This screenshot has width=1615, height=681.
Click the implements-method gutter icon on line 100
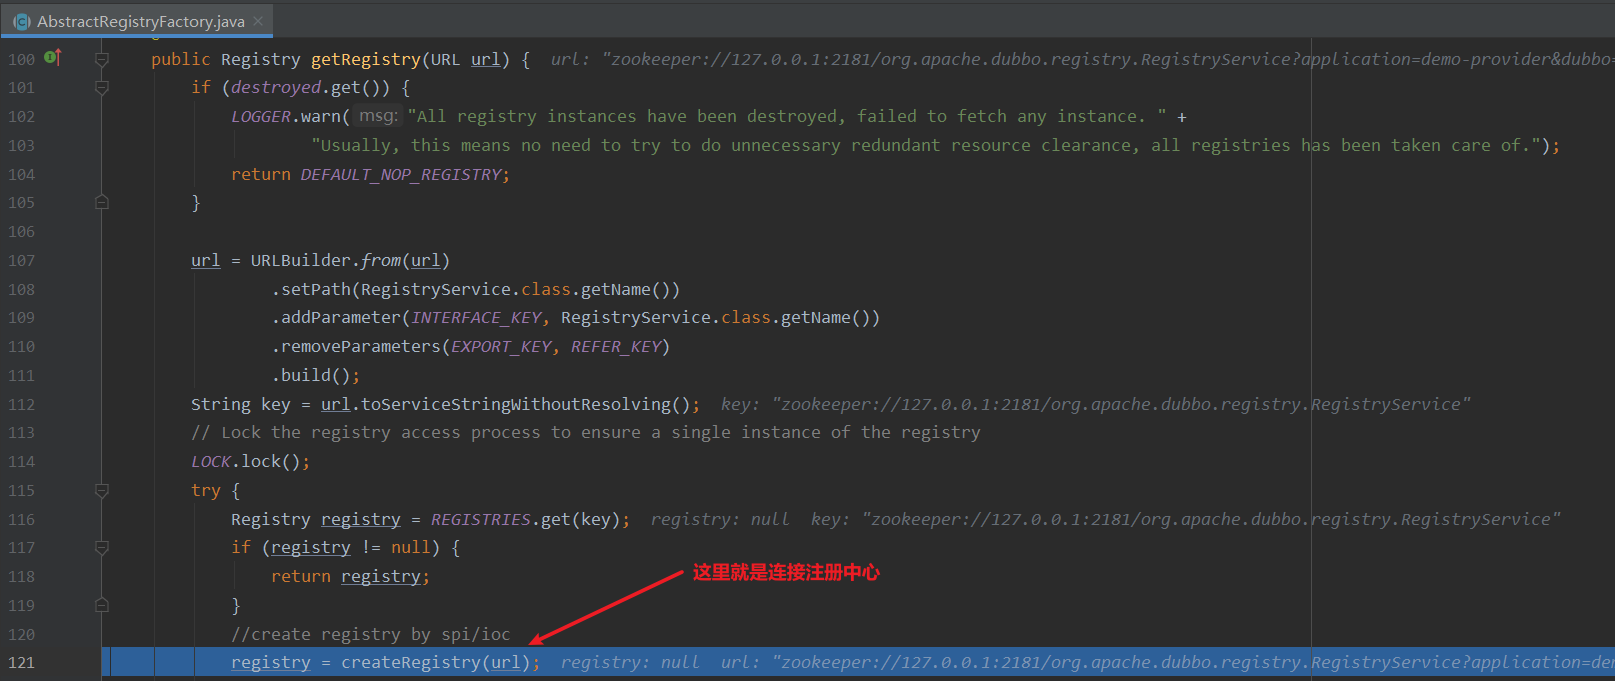tap(53, 58)
